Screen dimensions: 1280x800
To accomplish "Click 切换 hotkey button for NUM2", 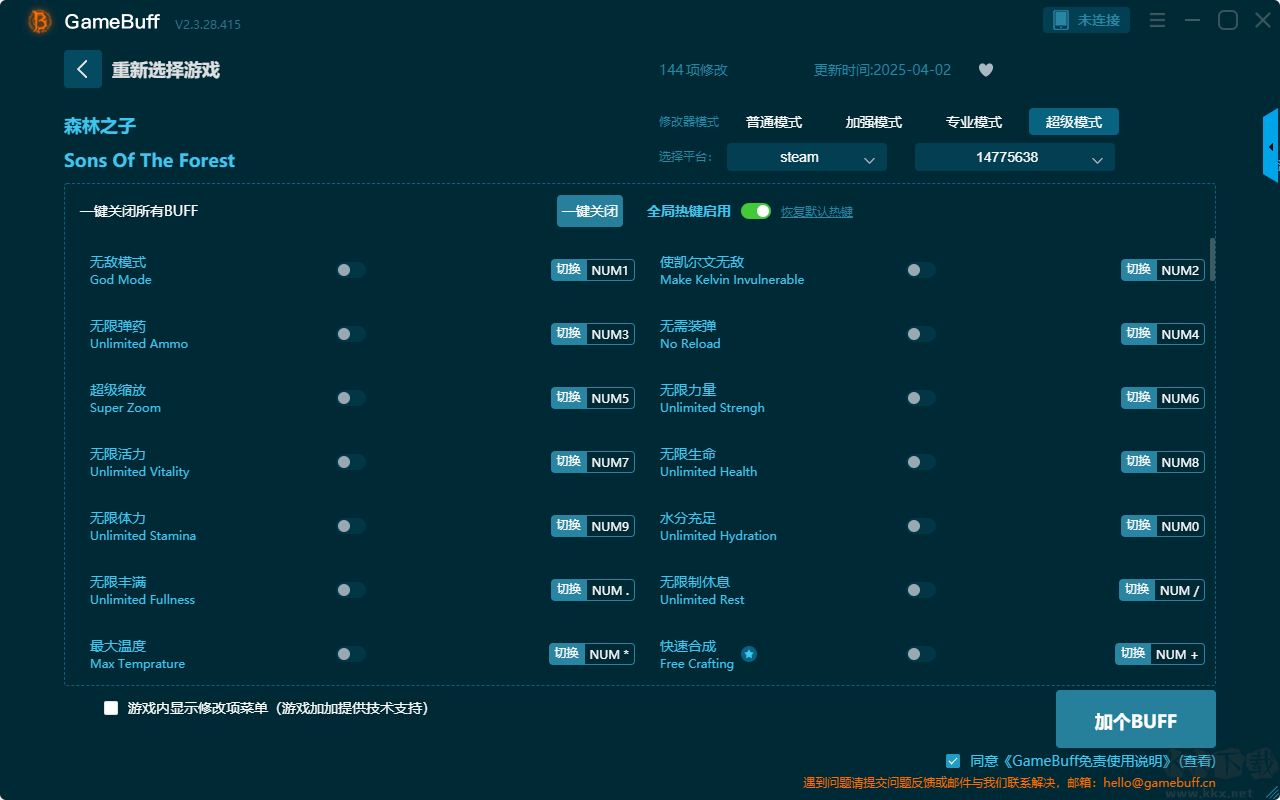I will point(1139,270).
